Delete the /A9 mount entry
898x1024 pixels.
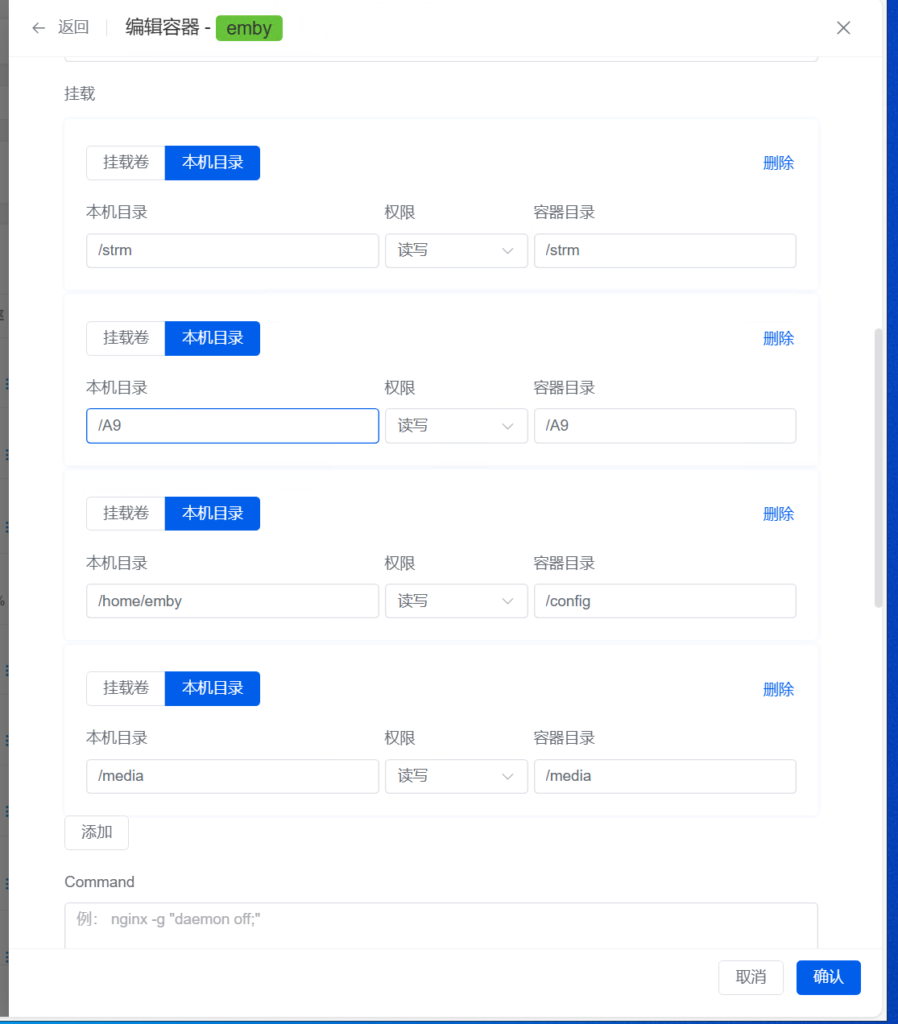tap(778, 339)
